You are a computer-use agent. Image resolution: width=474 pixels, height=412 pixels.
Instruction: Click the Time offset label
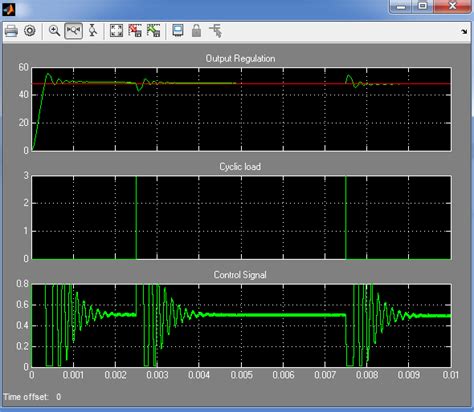pyautogui.click(x=26, y=397)
